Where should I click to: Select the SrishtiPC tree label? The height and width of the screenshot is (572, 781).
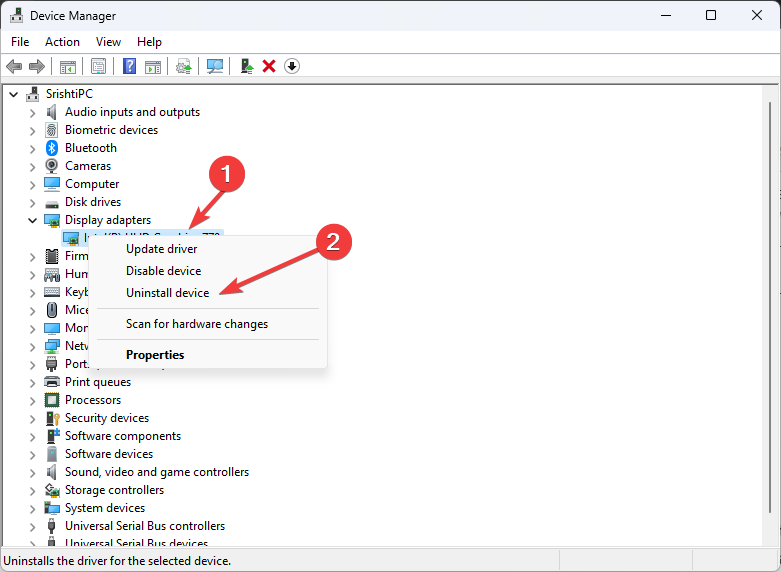coord(69,94)
